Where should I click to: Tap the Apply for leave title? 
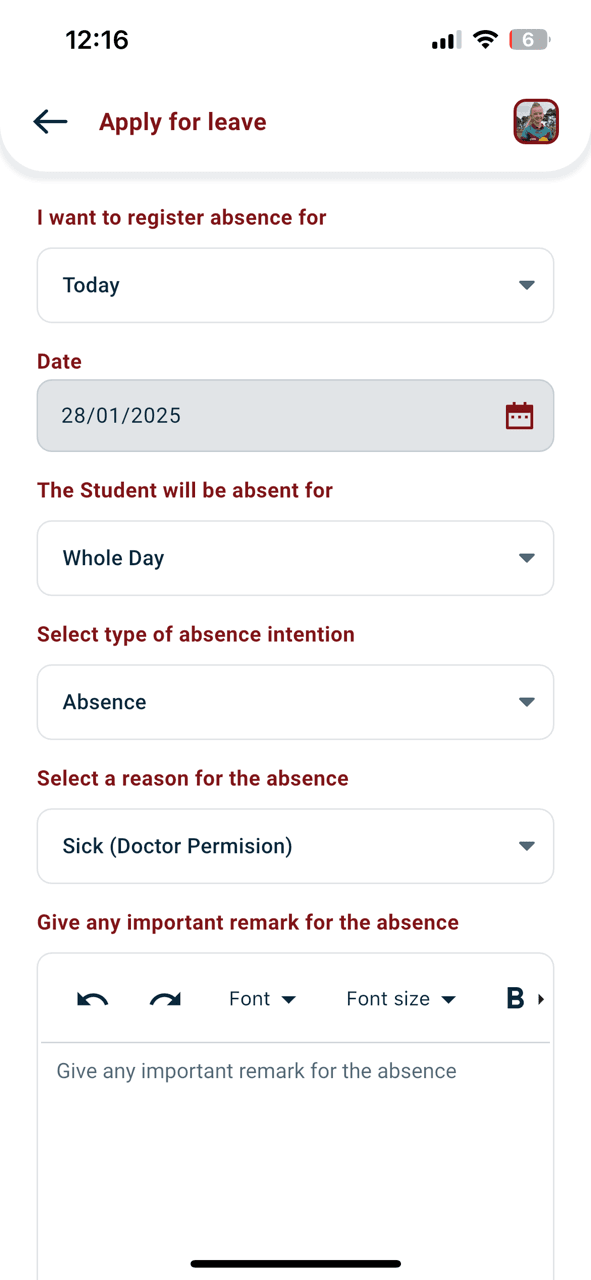(x=183, y=122)
